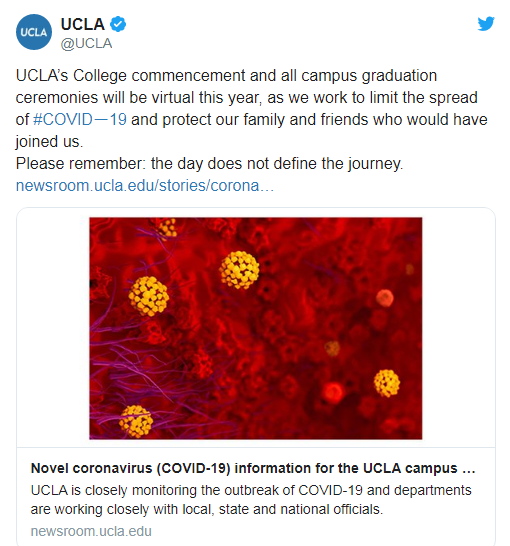Screen dimensions: 510x546
Task: Click the 'joined us.' line of the tweet
Action: (x=49, y=142)
